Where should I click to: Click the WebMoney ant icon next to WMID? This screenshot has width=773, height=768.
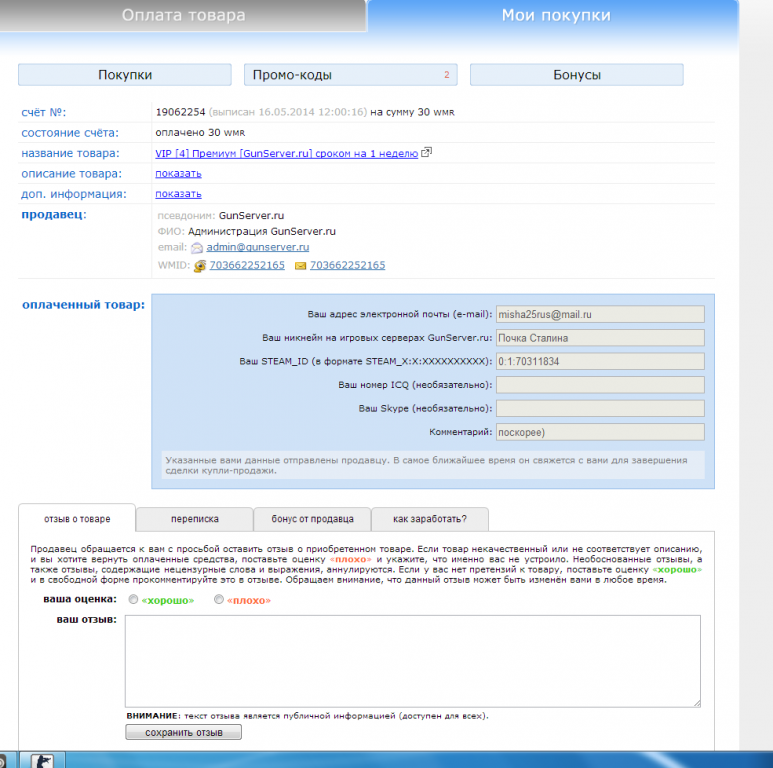click(x=200, y=266)
